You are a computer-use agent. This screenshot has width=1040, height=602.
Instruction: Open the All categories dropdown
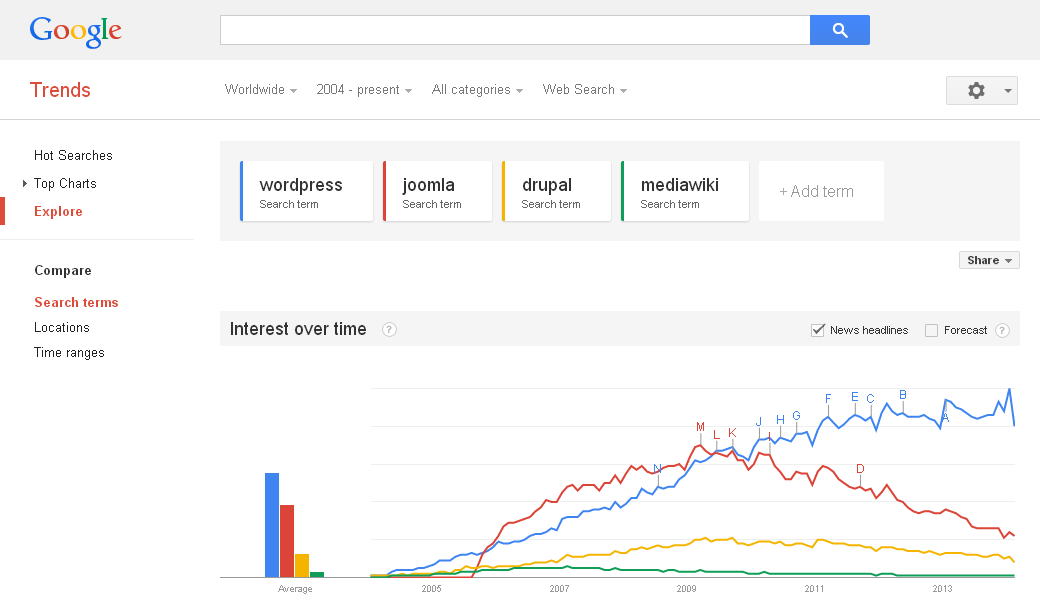[477, 90]
